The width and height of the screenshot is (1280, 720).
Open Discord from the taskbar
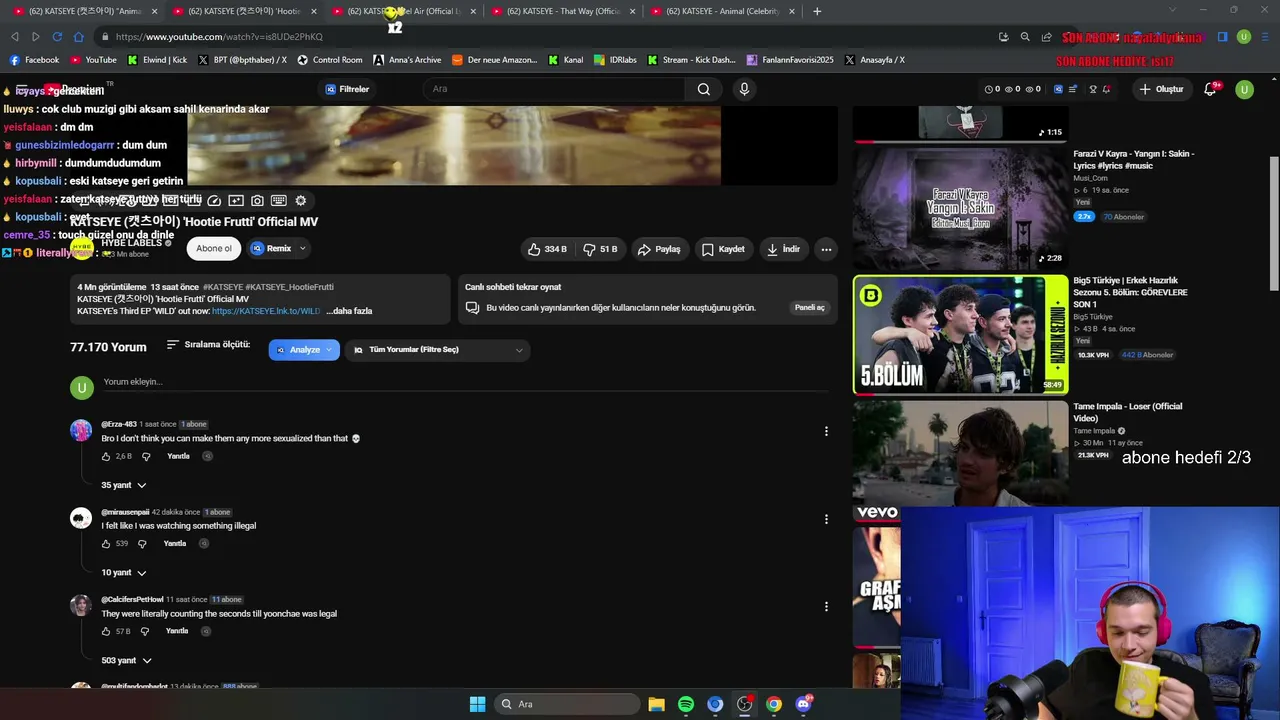[x=803, y=704]
